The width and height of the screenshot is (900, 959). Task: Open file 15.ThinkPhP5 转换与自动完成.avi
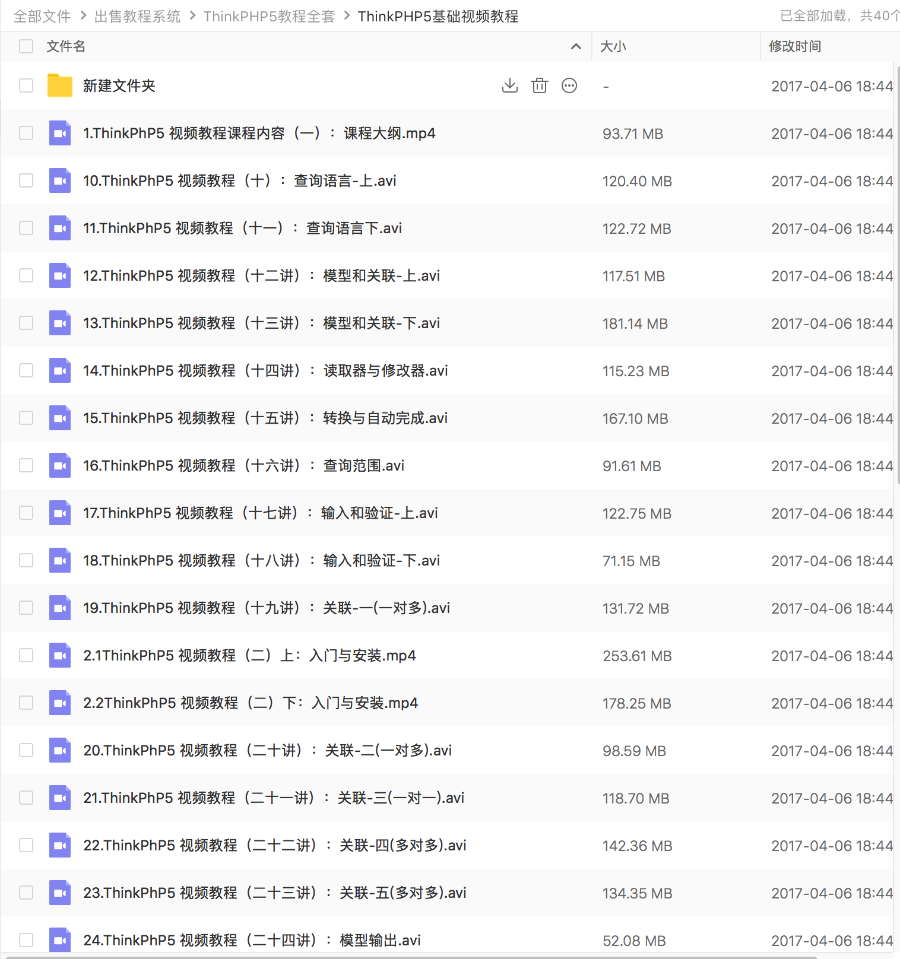point(265,418)
